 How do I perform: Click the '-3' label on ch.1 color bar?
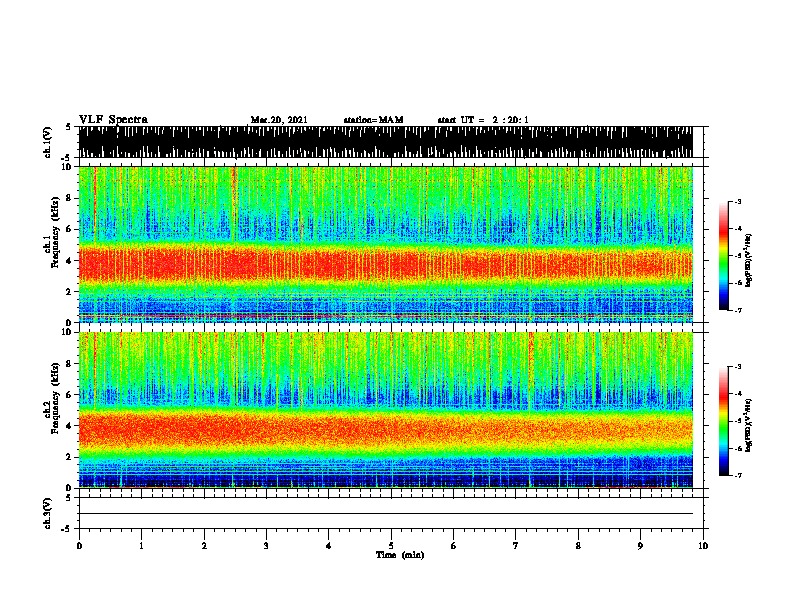(737, 201)
